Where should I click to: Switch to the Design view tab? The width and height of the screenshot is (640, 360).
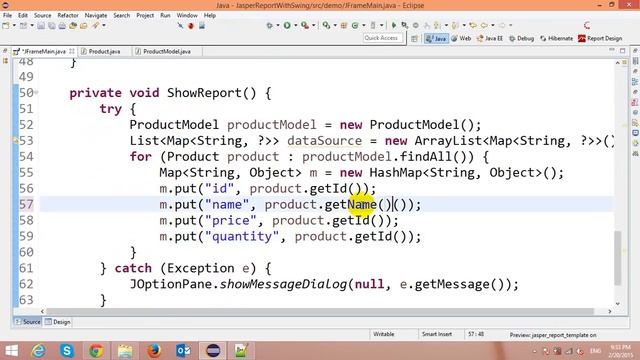58,322
